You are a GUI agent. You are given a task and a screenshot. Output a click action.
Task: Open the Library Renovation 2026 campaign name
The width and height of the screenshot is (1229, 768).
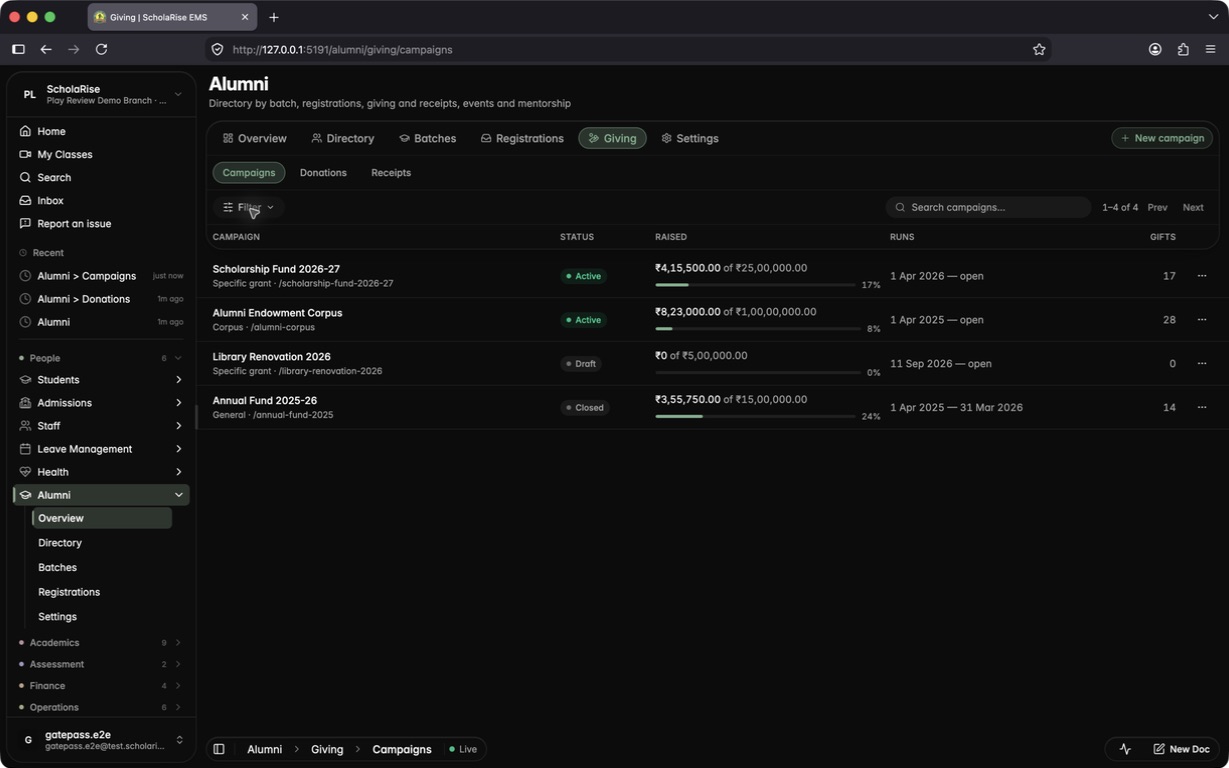pyautogui.click(x=271, y=357)
